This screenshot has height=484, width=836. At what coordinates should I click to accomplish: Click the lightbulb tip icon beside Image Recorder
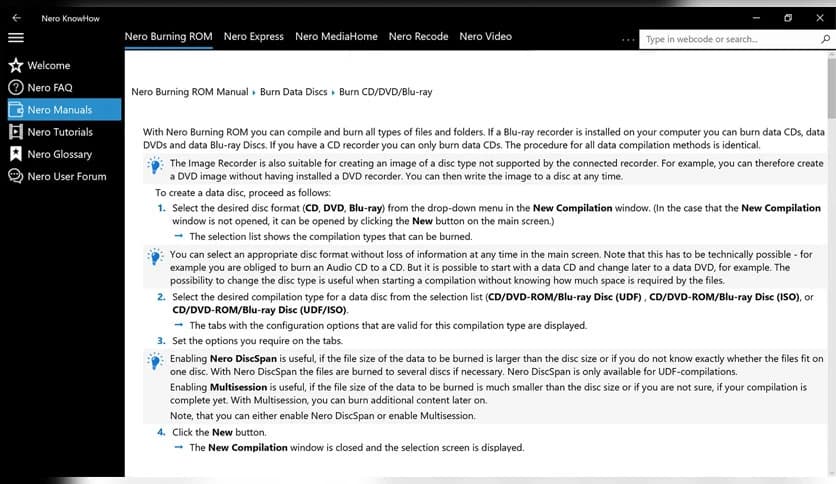coord(155,165)
